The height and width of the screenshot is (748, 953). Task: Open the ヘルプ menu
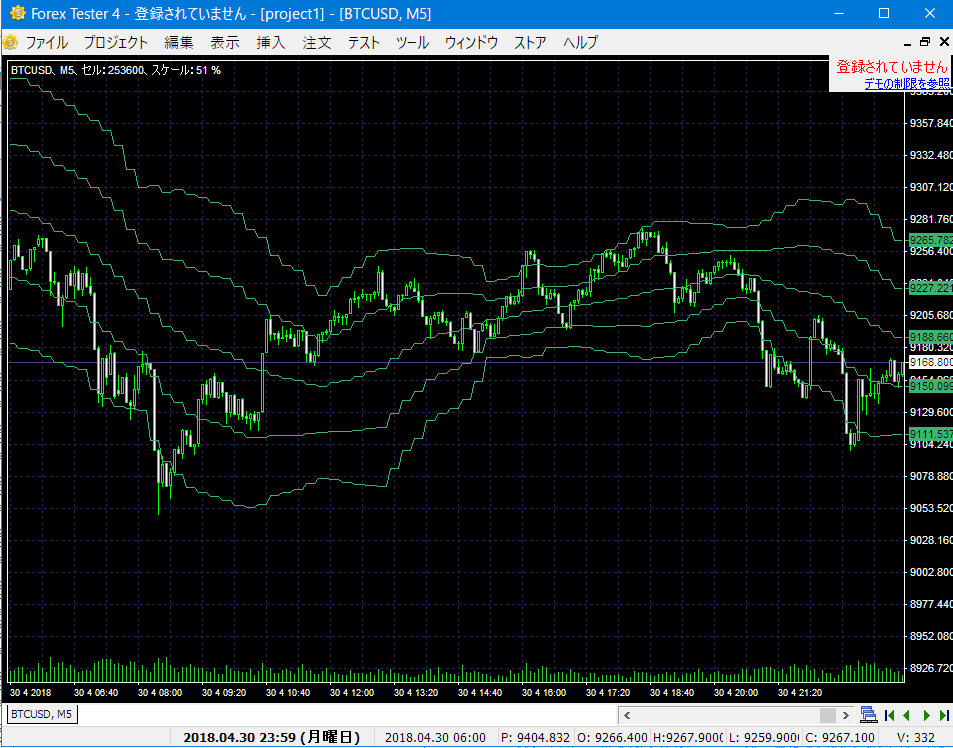tap(580, 43)
